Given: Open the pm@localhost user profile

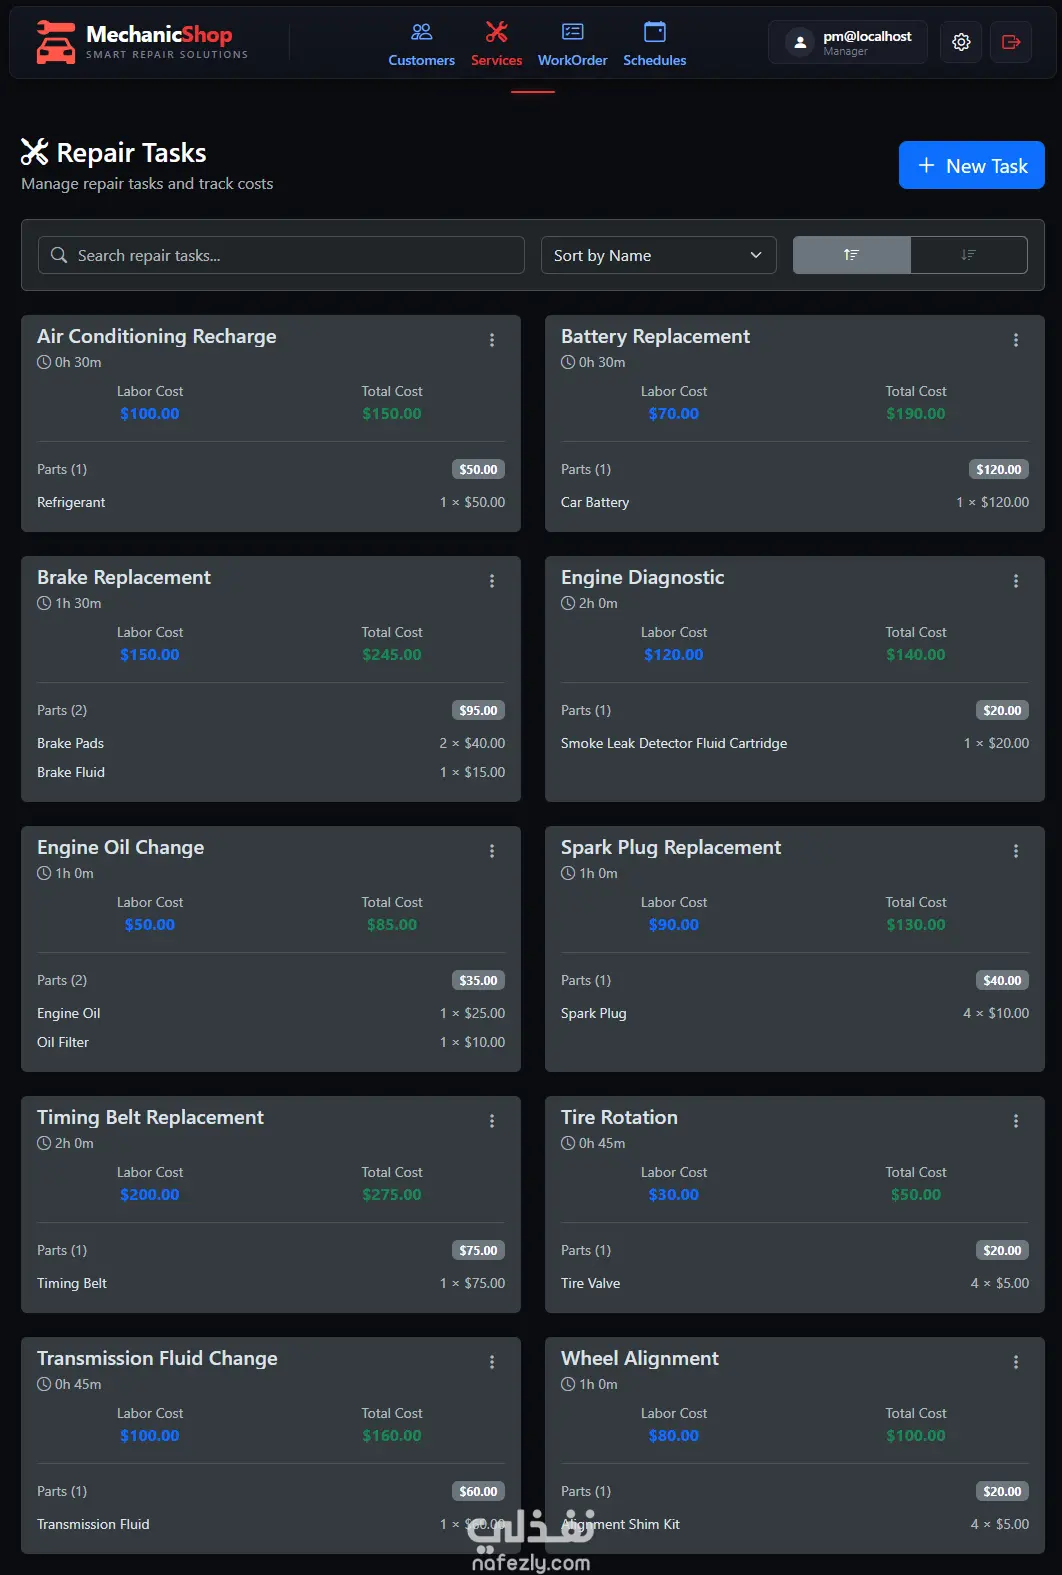Looking at the screenshot, I should click(848, 42).
